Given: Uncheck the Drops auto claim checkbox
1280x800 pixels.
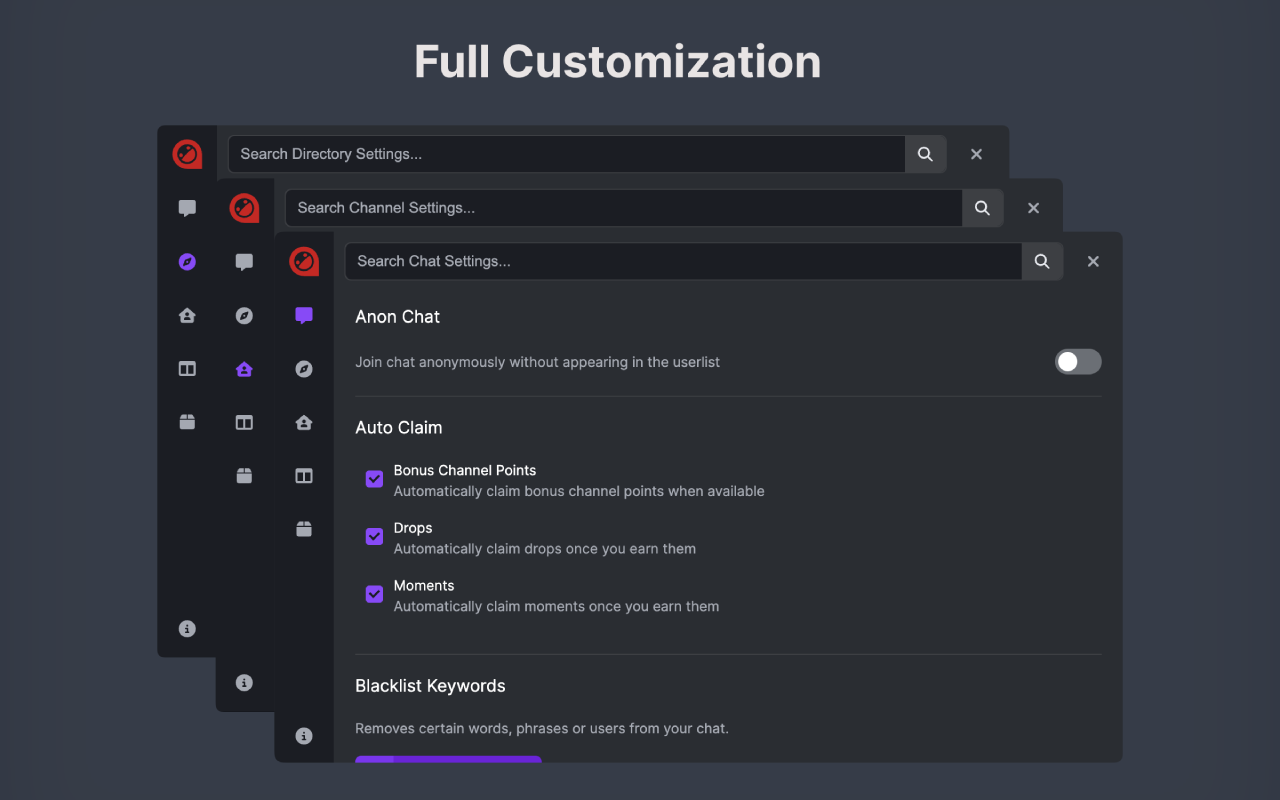Looking at the screenshot, I should (x=374, y=537).
